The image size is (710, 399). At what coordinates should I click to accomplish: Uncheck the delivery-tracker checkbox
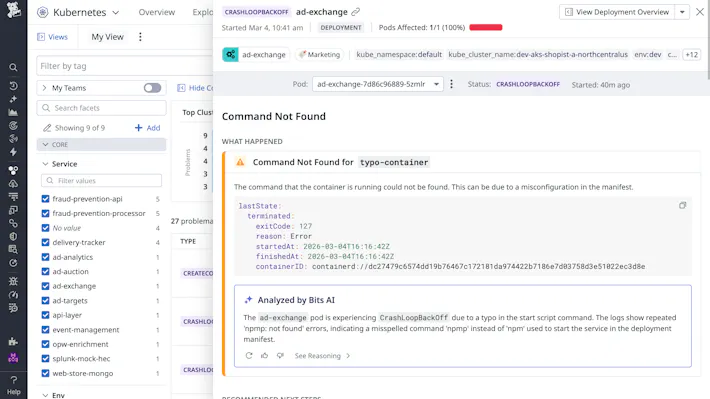point(45,242)
